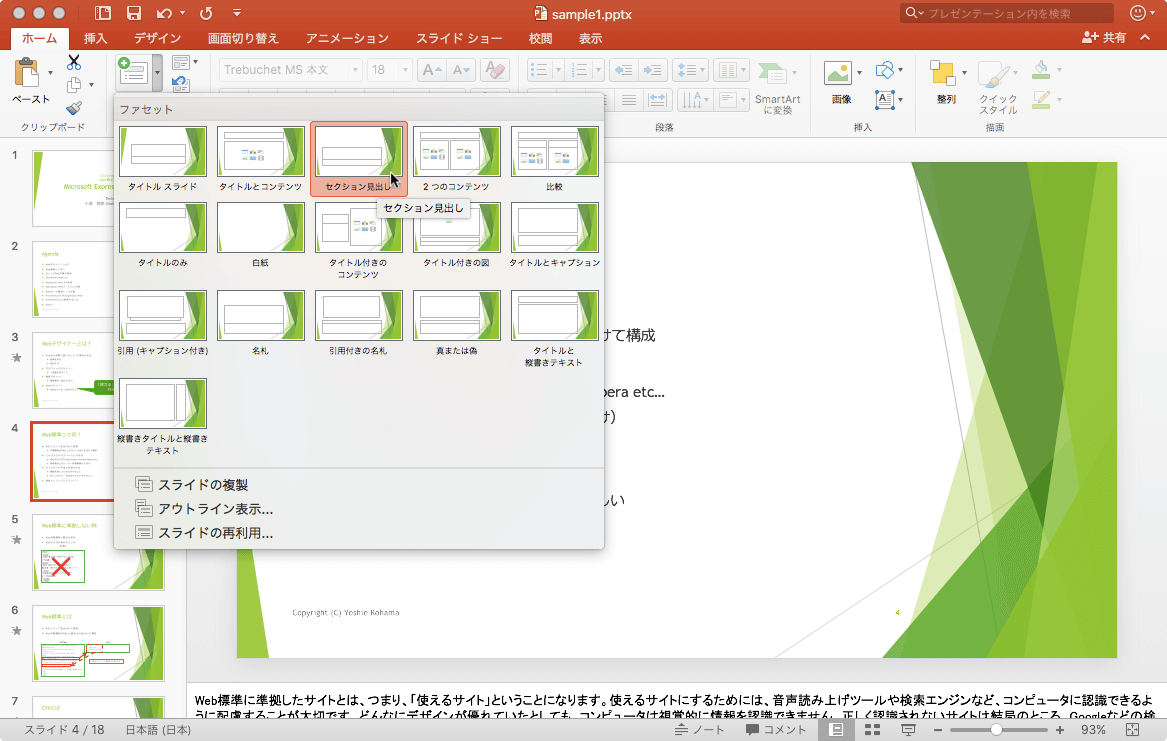Click the Format Painter brush icon

pos(74,108)
